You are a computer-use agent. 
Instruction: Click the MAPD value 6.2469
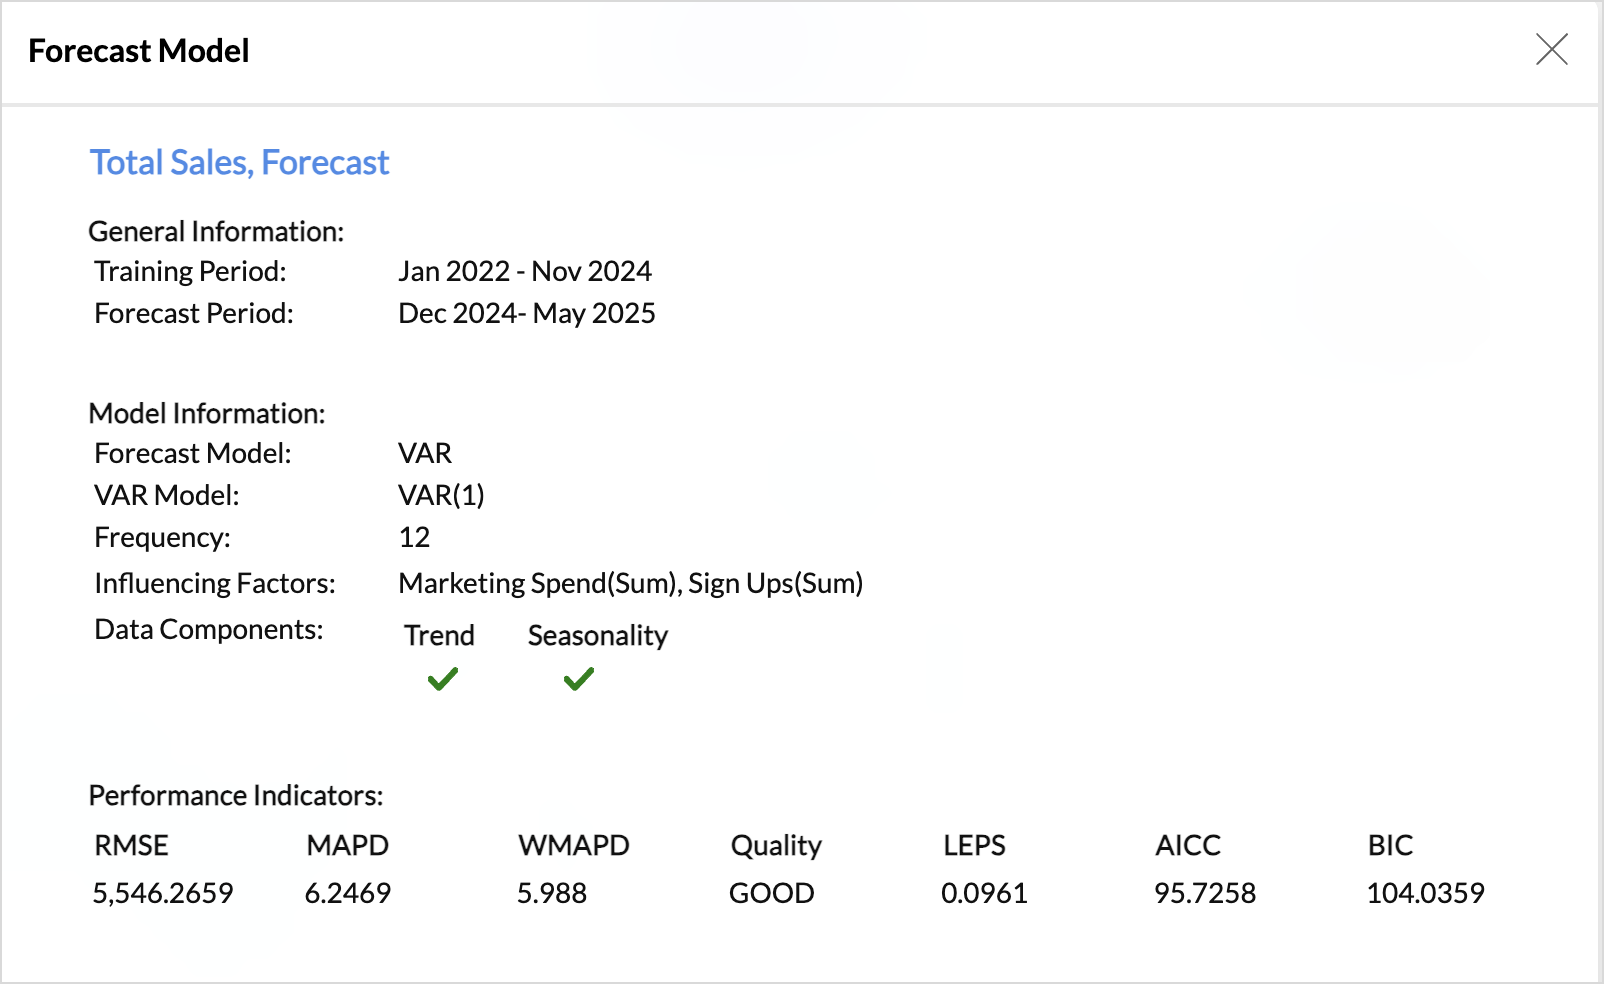348,892
